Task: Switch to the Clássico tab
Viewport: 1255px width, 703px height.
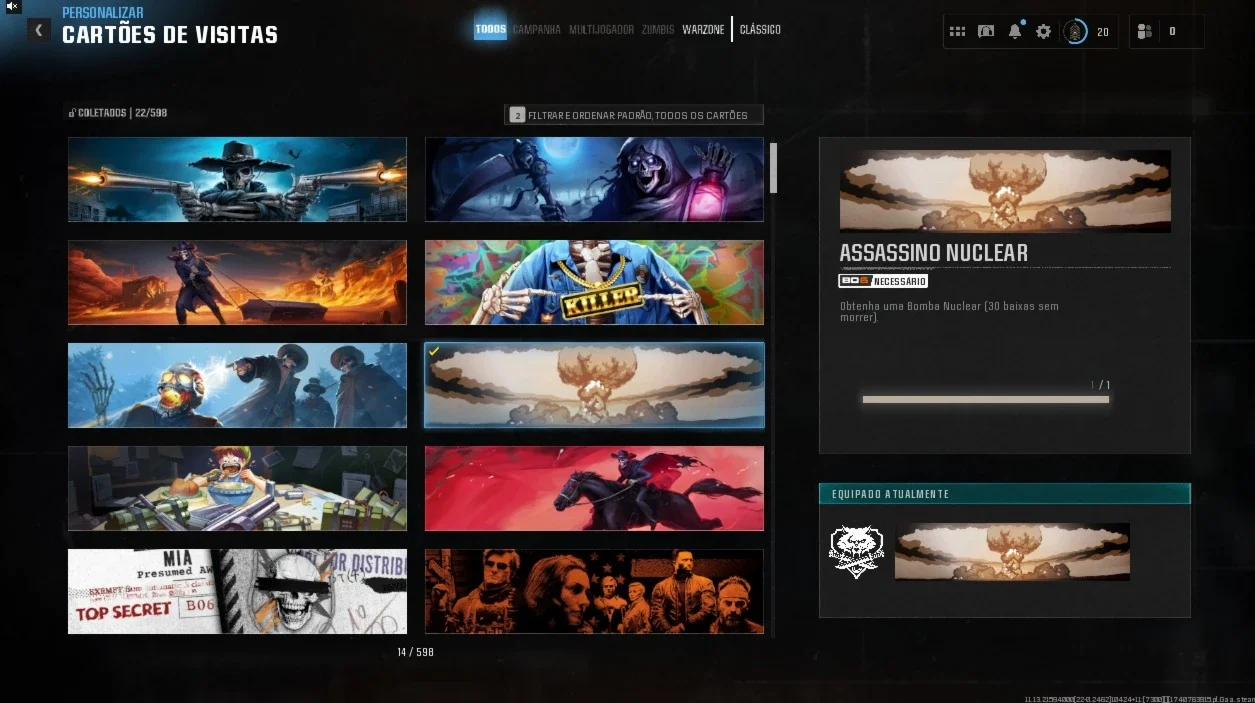Action: click(760, 30)
